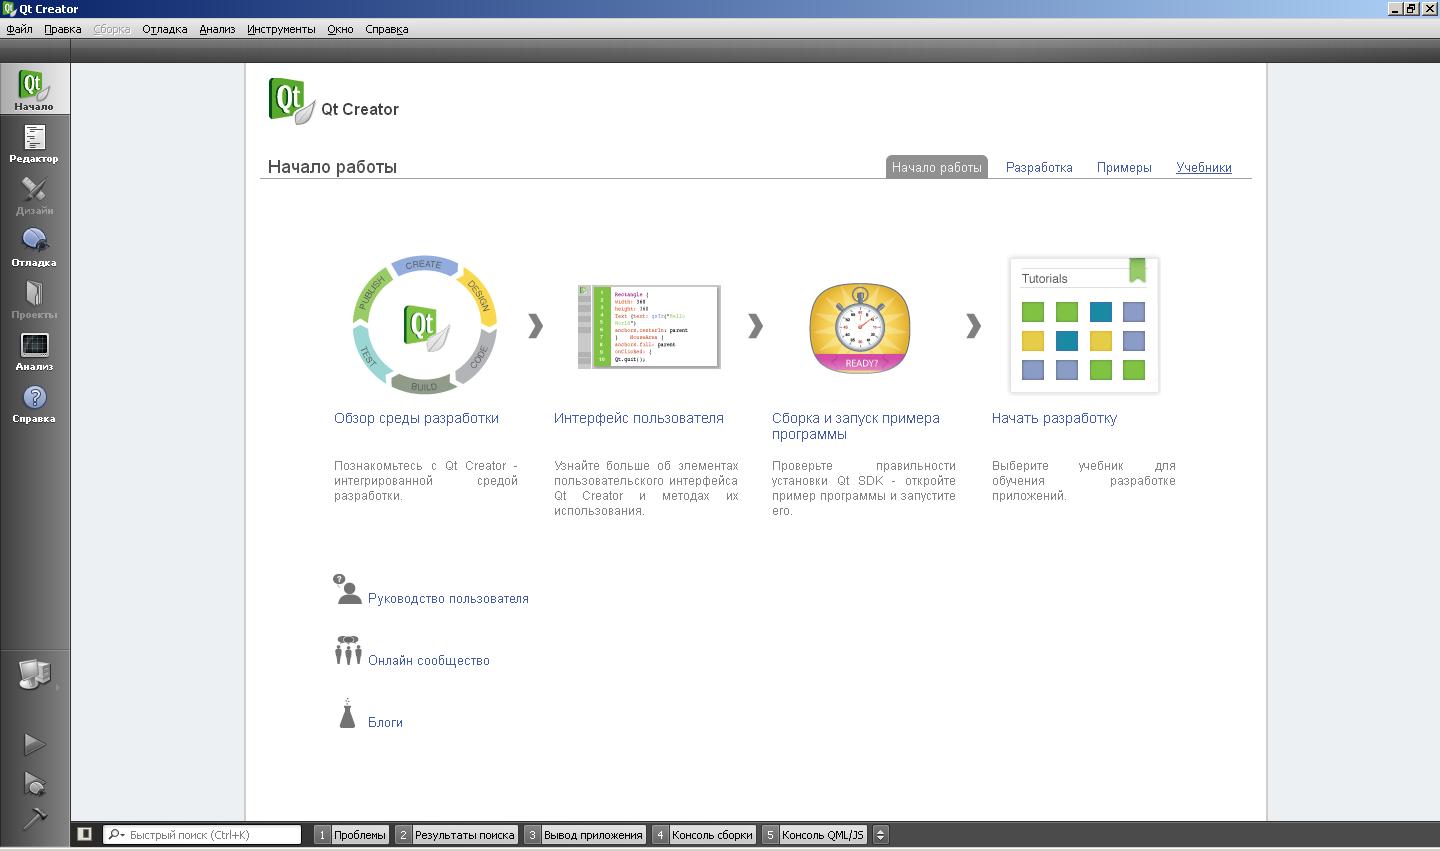
Task: Switch to the Учебники tab
Action: pyautogui.click(x=1204, y=167)
